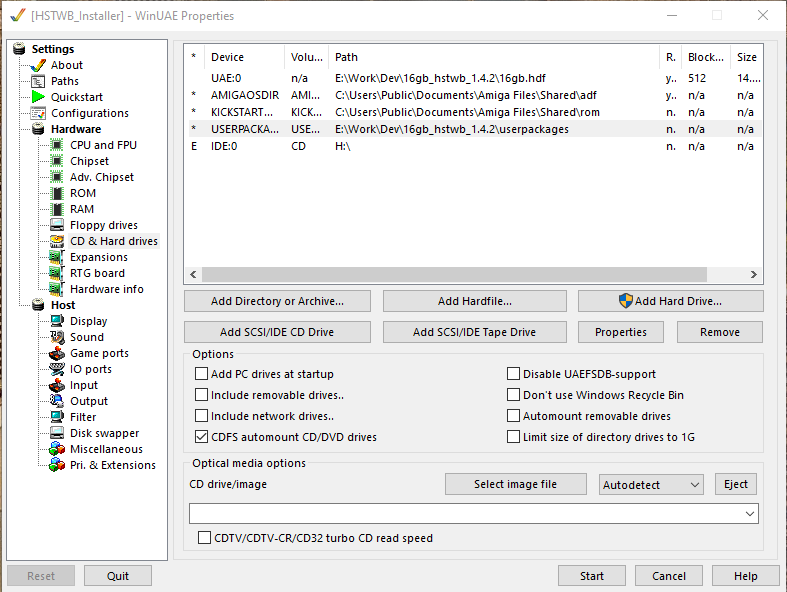Click the Pri. & Extensions cubes icon

tap(57, 465)
